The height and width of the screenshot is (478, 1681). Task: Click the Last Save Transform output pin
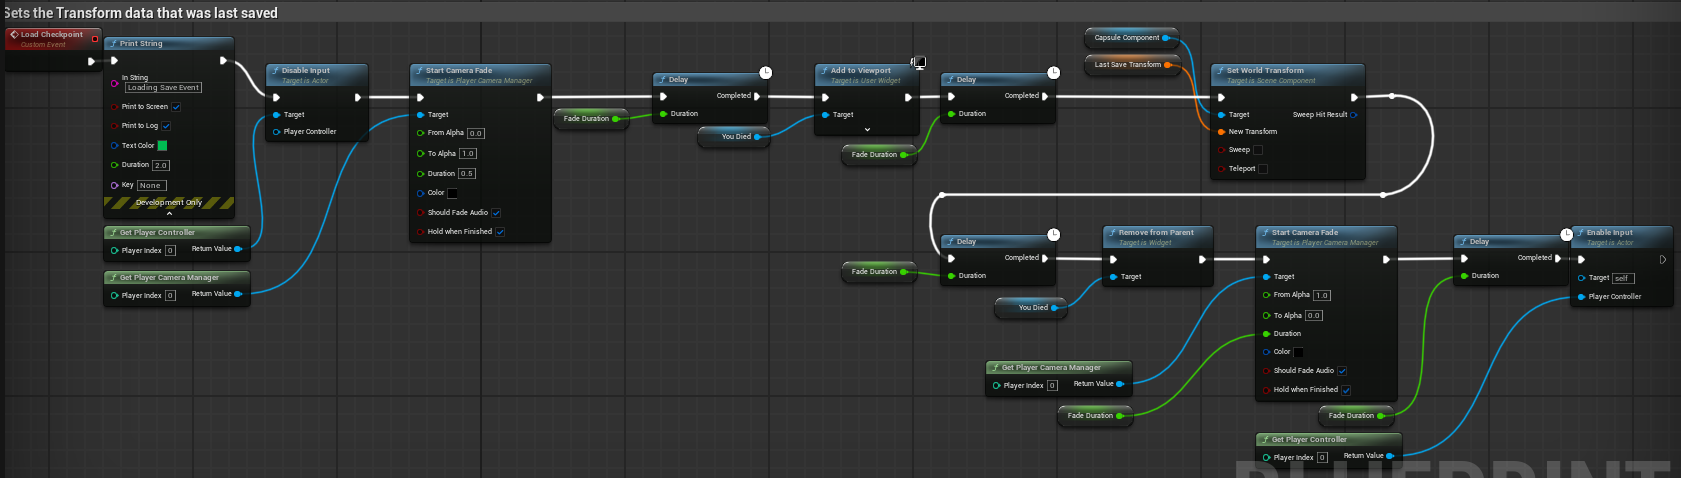click(x=1167, y=65)
